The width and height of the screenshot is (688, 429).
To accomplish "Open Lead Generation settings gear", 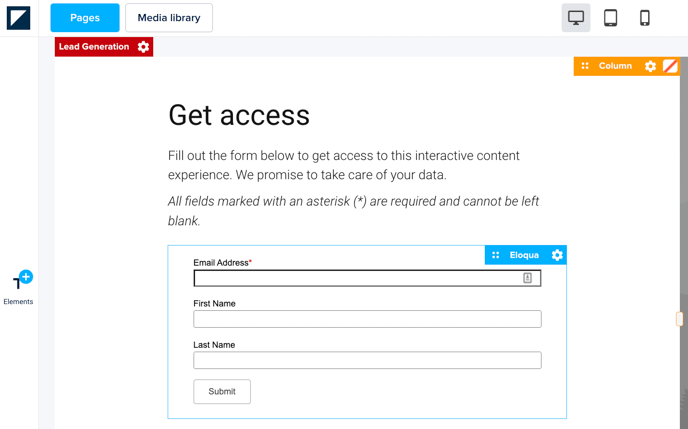I will pos(143,47).
